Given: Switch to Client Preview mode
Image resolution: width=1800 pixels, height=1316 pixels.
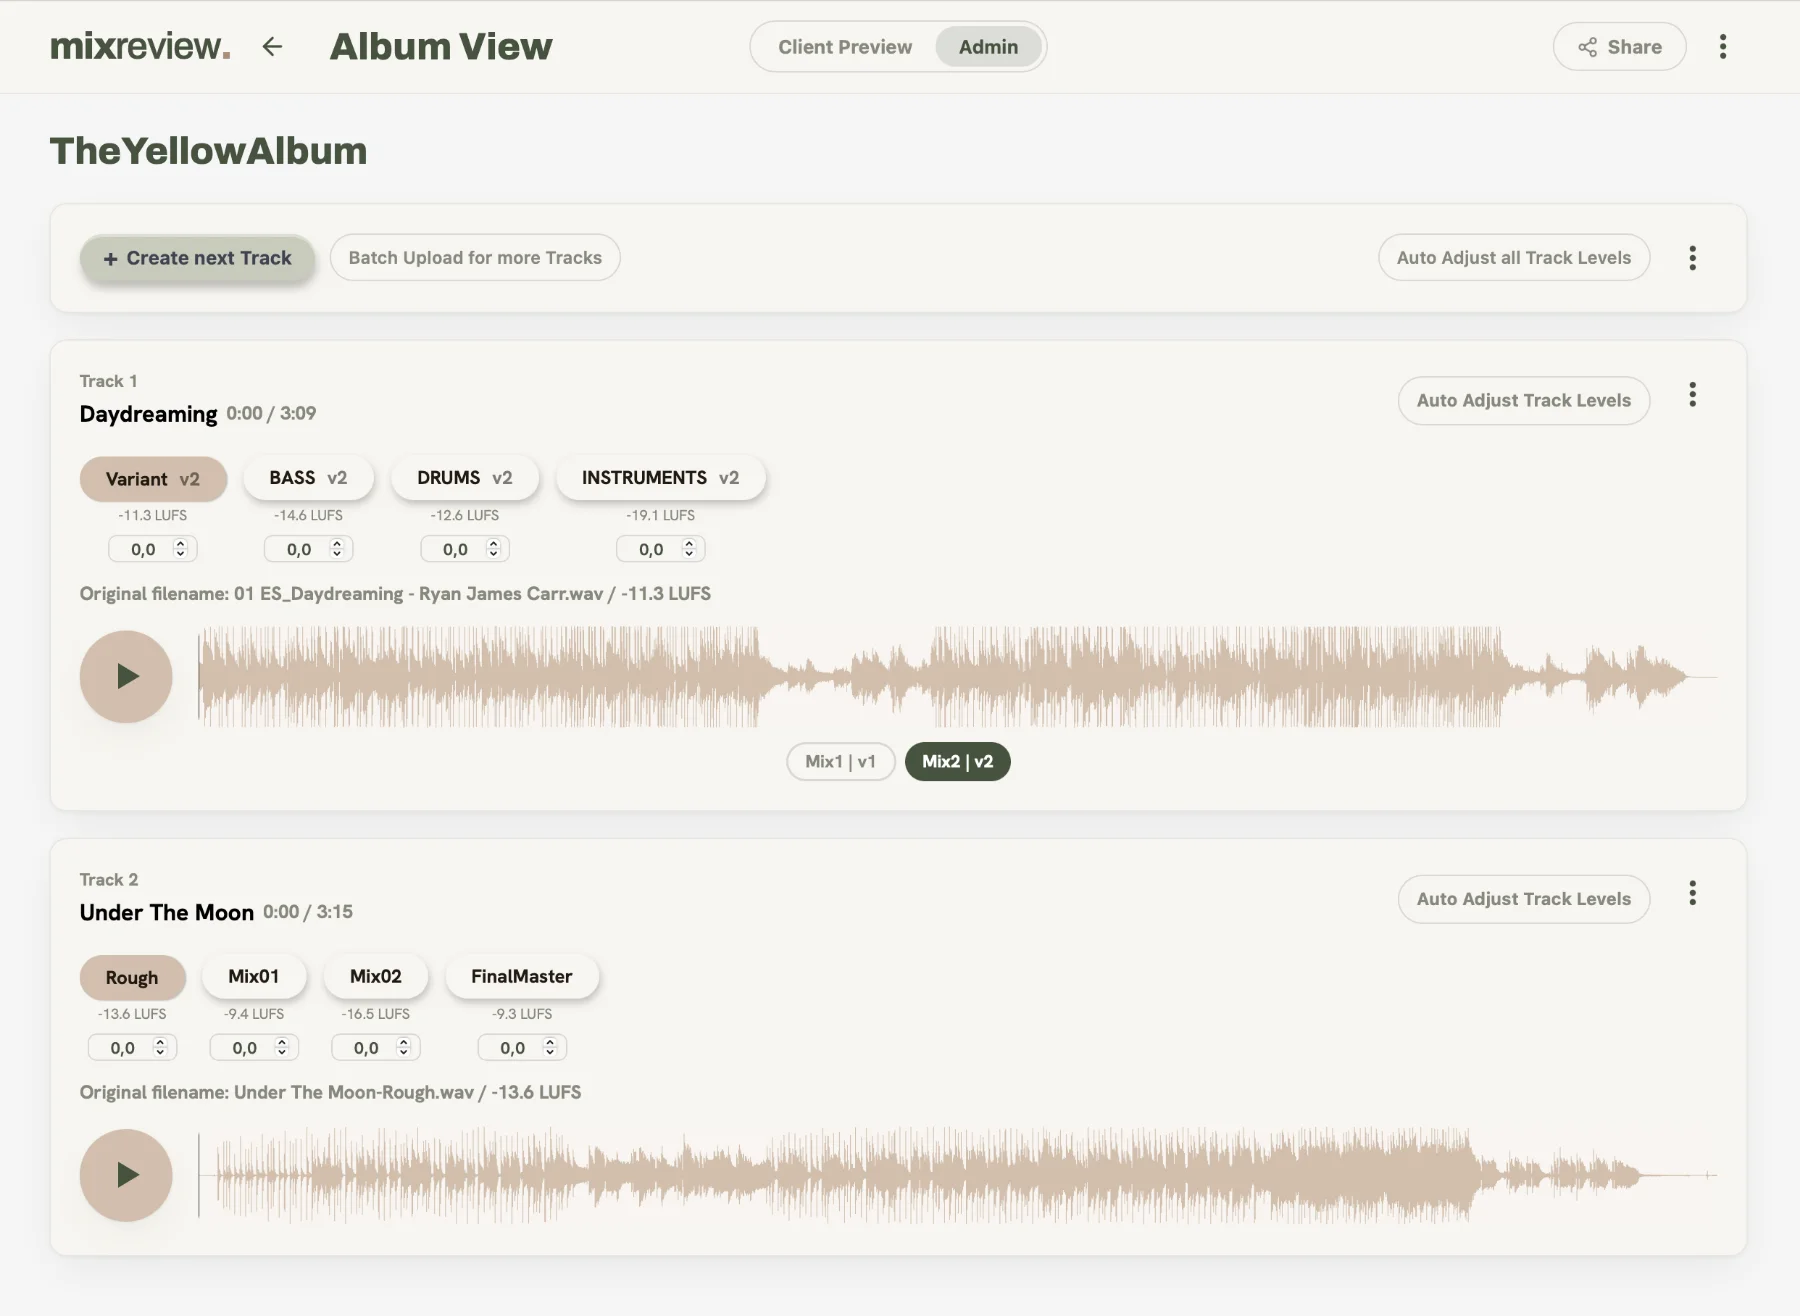Looking at the screenshot, I should click(x=845, y=47).
